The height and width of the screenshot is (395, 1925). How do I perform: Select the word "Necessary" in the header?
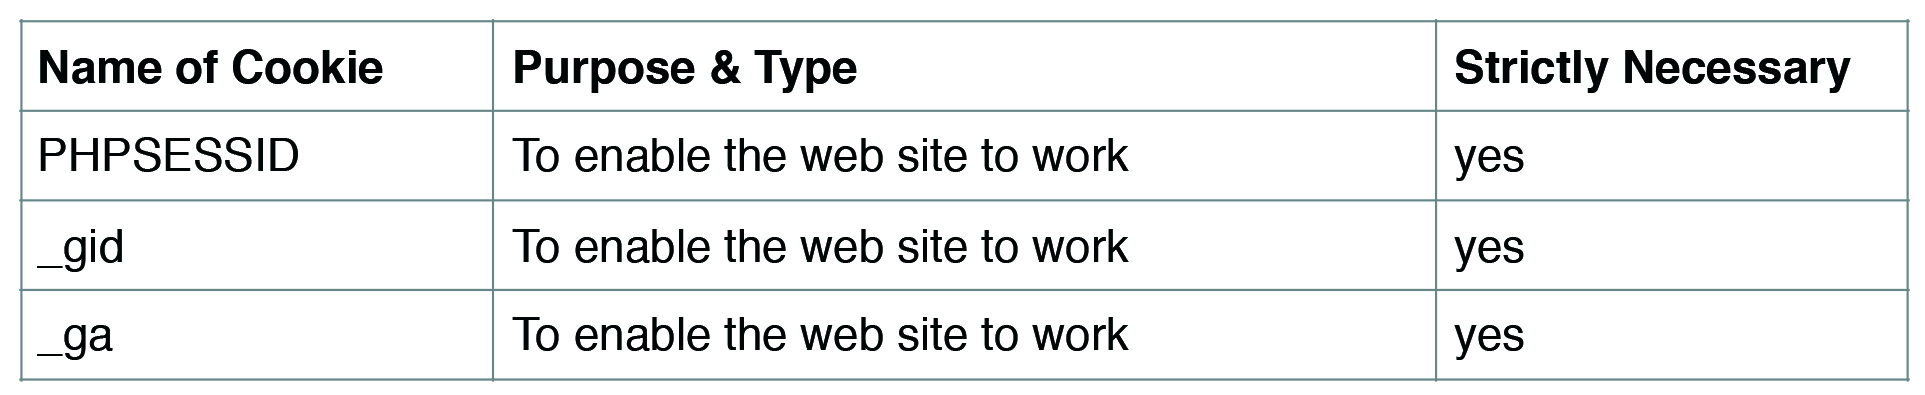(1737, 68)
